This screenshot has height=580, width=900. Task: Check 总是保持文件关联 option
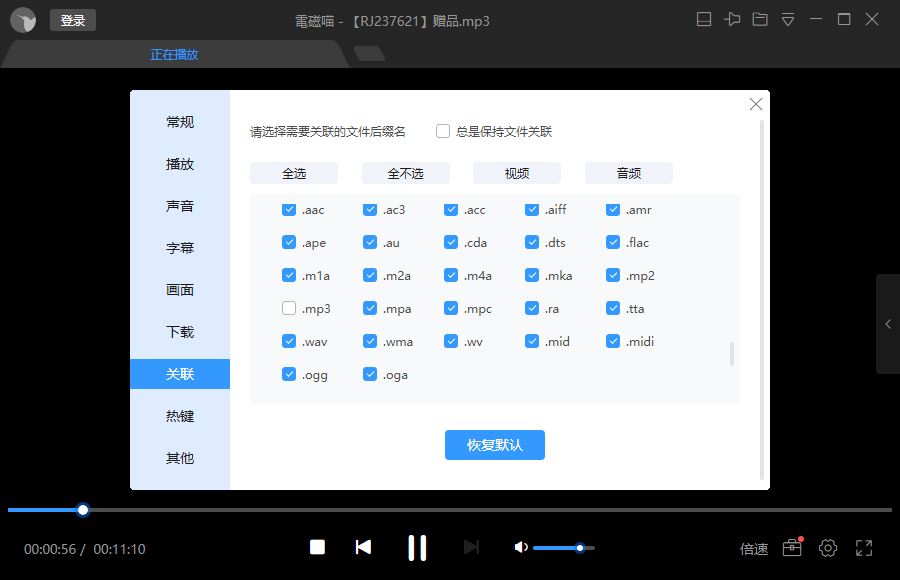click(x=443, y=131)
